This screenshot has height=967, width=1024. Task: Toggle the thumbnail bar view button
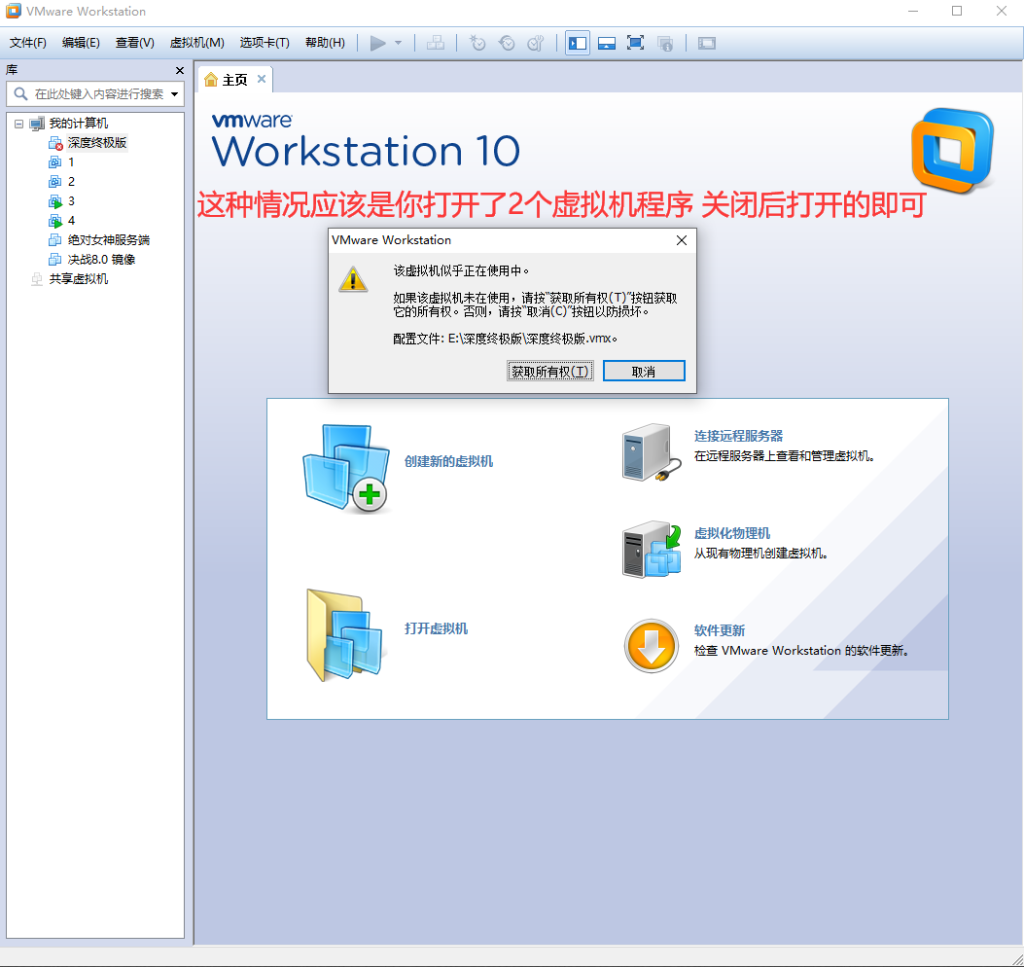click(x=607, y=43)
